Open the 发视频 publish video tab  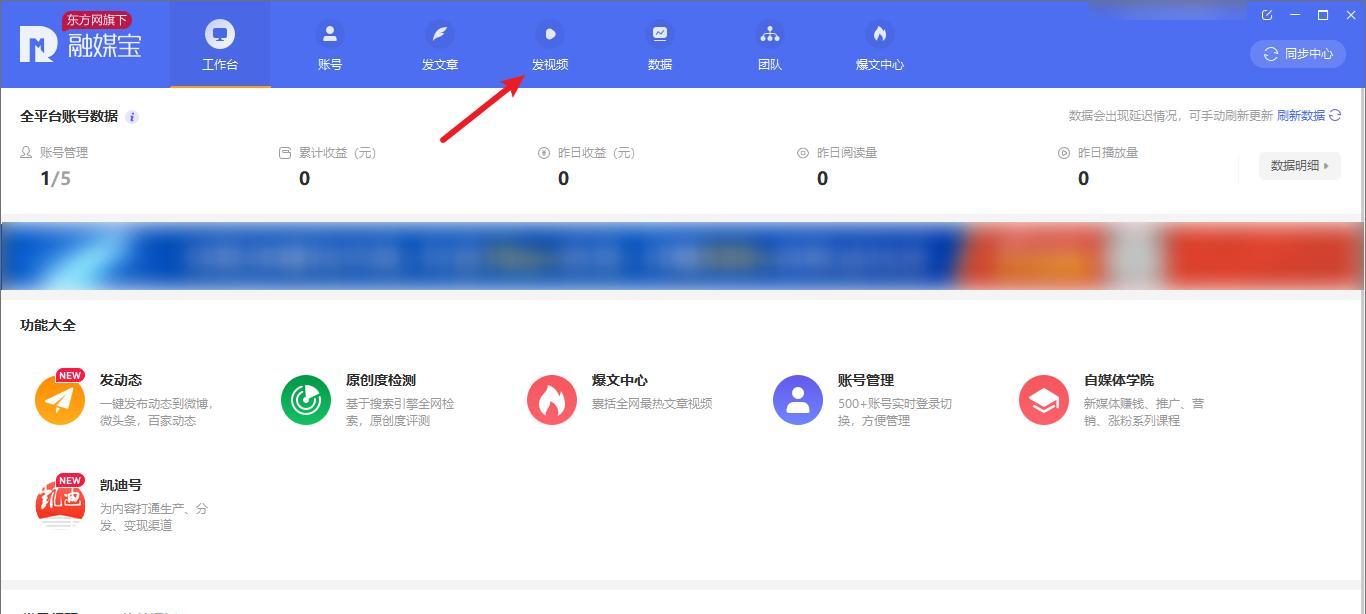click(550, 46)
